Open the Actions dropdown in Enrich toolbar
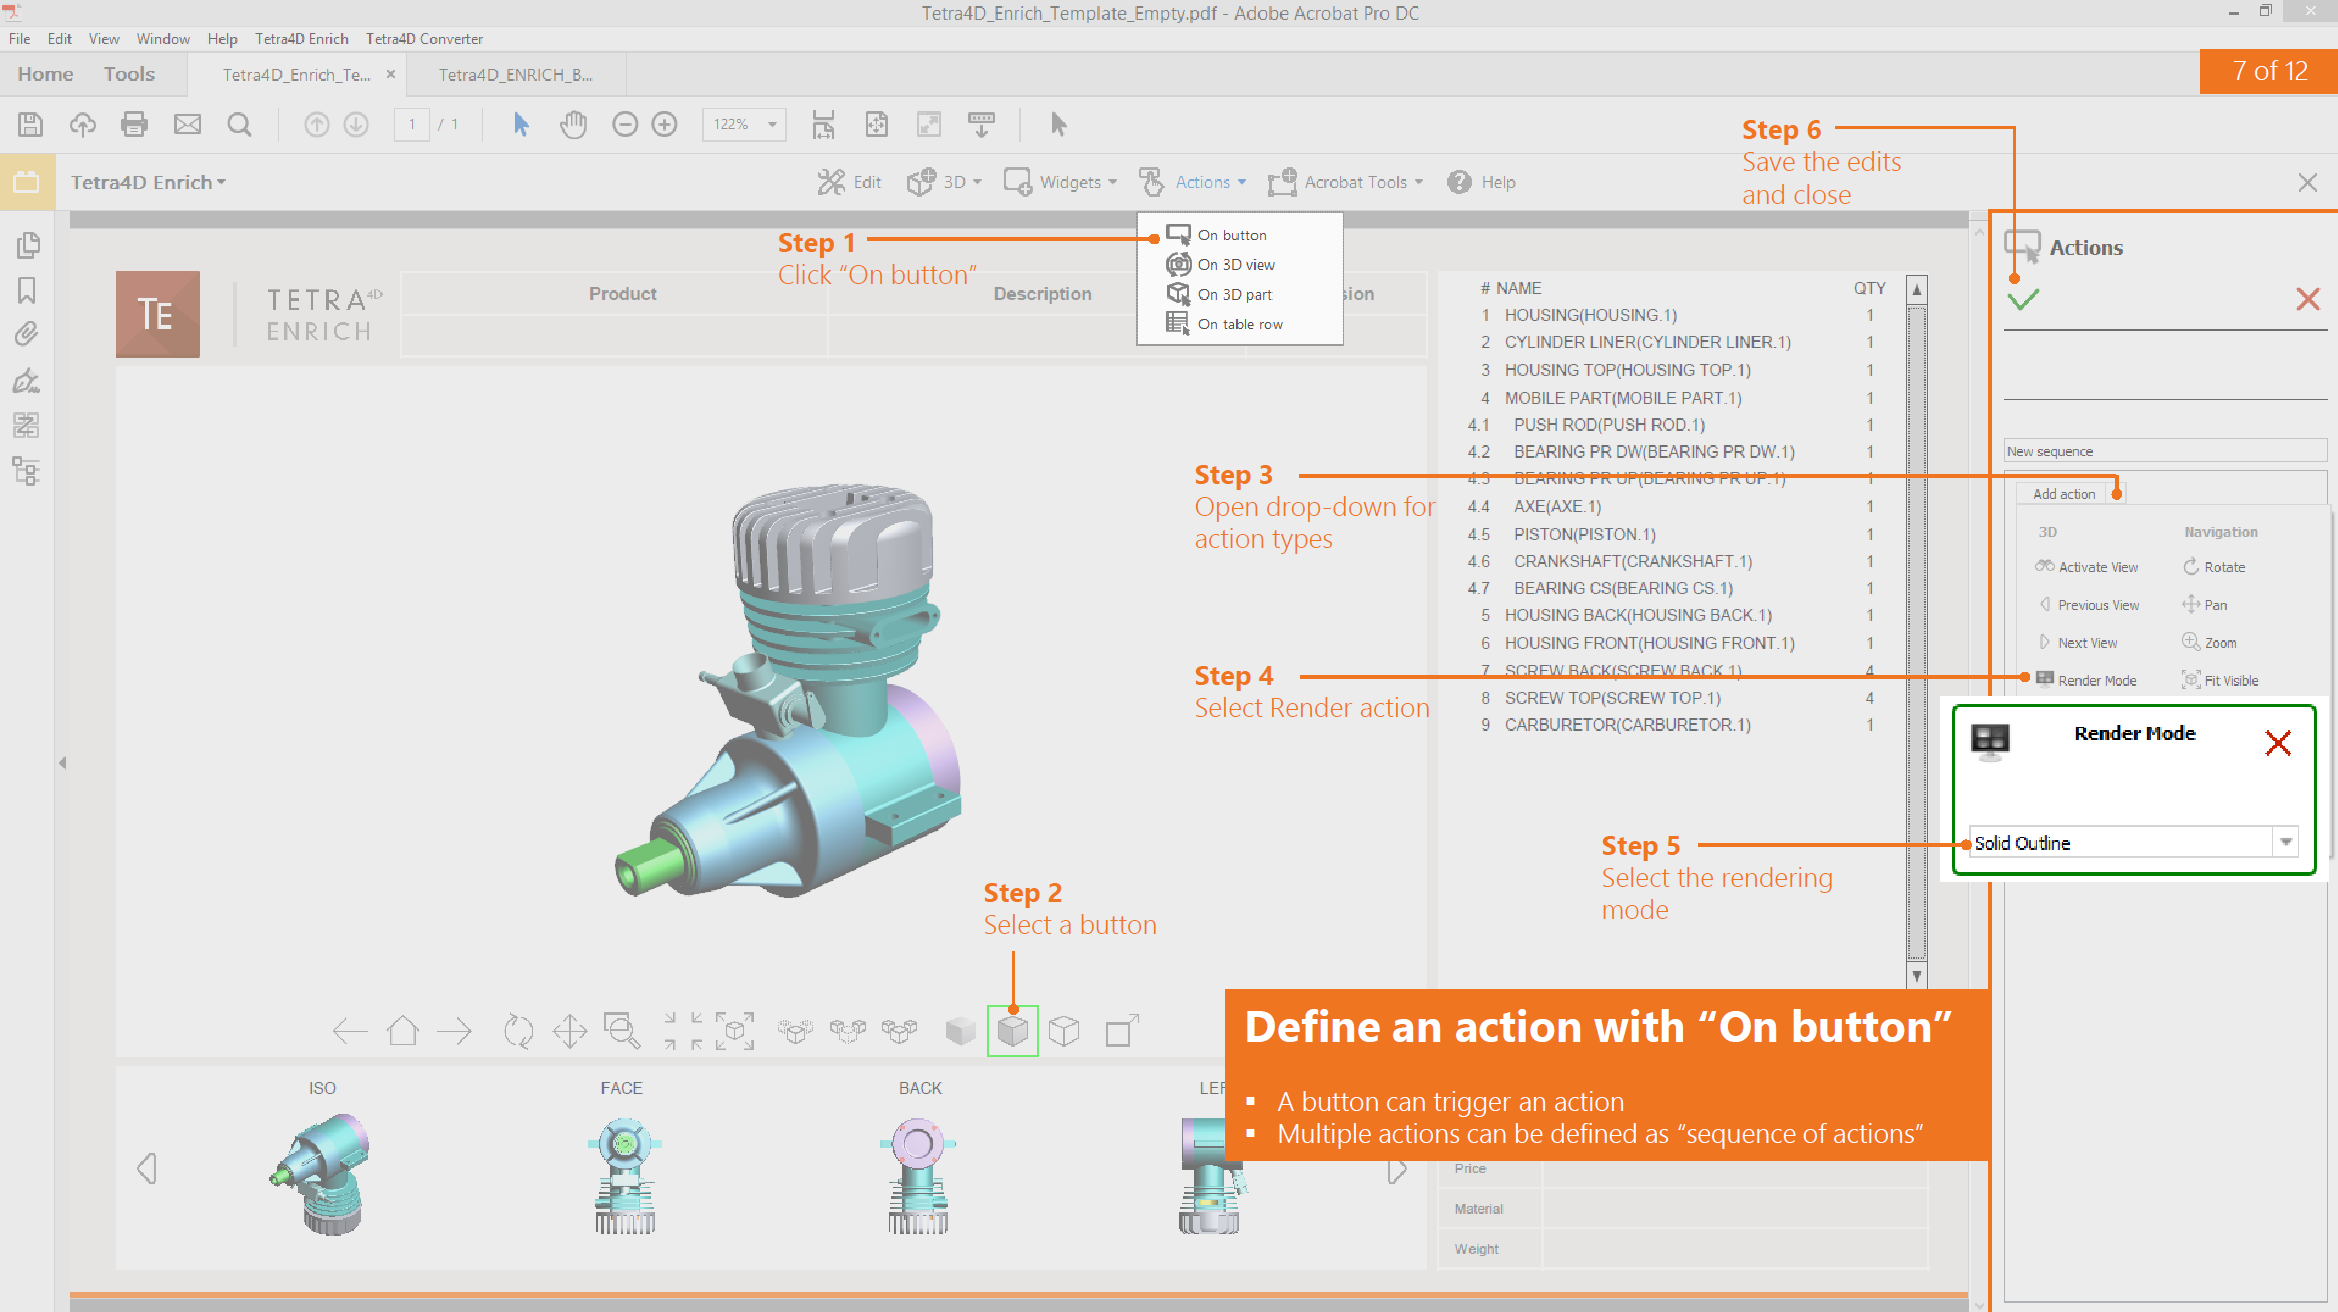The width and height of the screenshot is (2338, 1312). point(1193,182)
